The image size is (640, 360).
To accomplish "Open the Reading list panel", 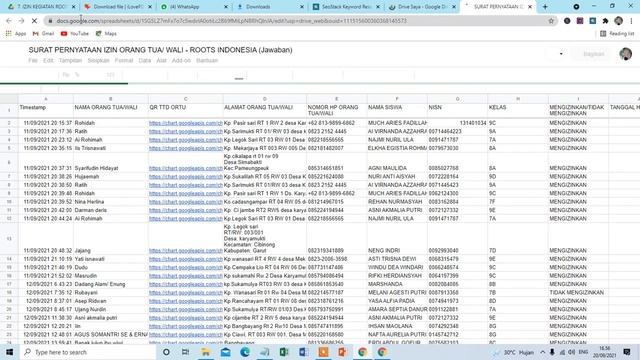I will coord(617,33).
